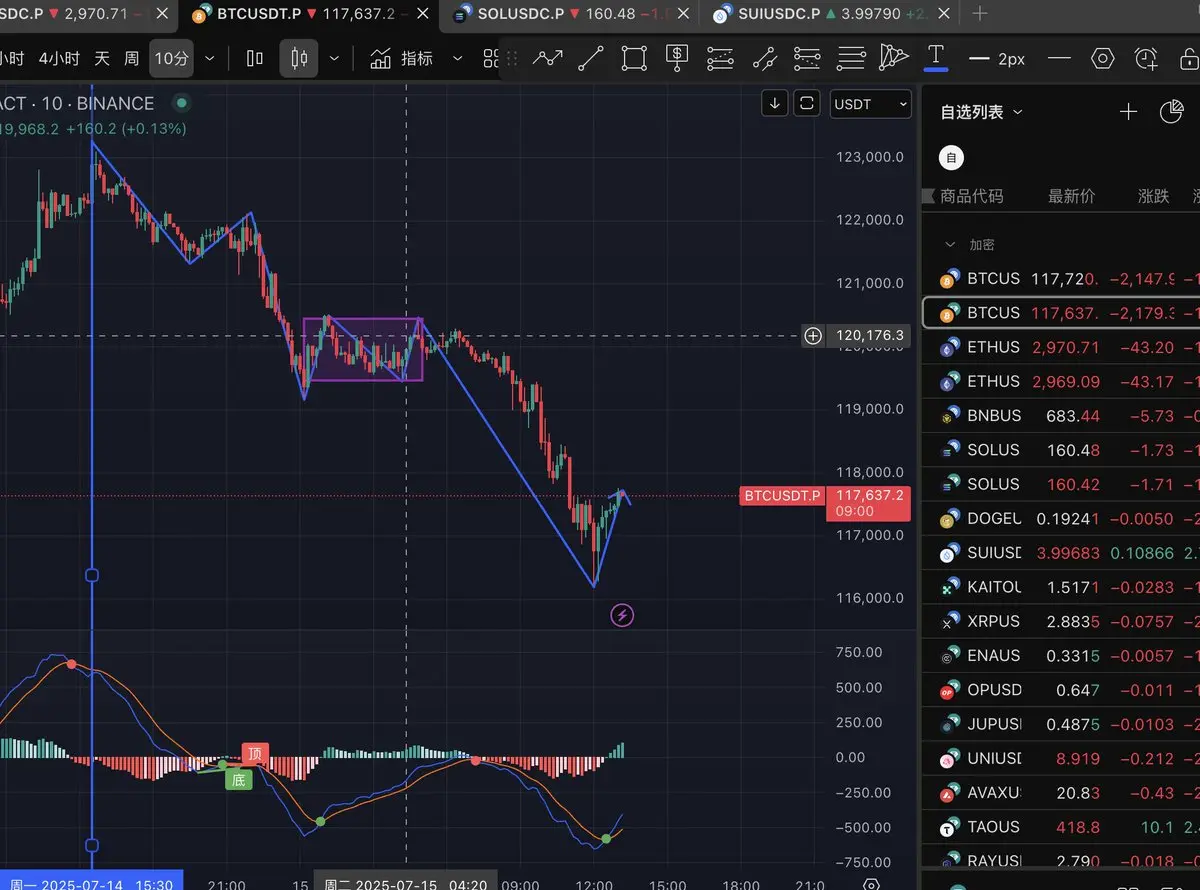Open the indicator templates grid icon
Screen dimensions: 1200x890
coord(490,58)
